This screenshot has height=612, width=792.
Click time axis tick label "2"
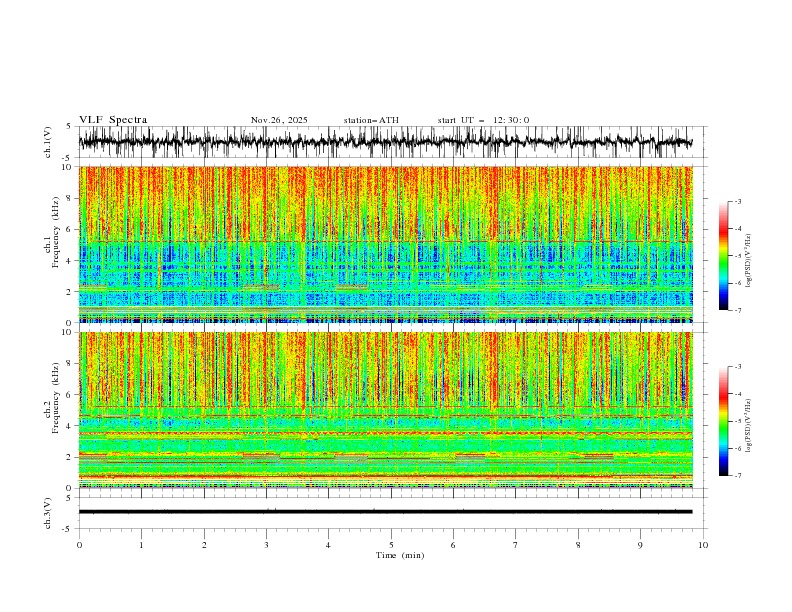pyautogui.click(x=204, y=545)
